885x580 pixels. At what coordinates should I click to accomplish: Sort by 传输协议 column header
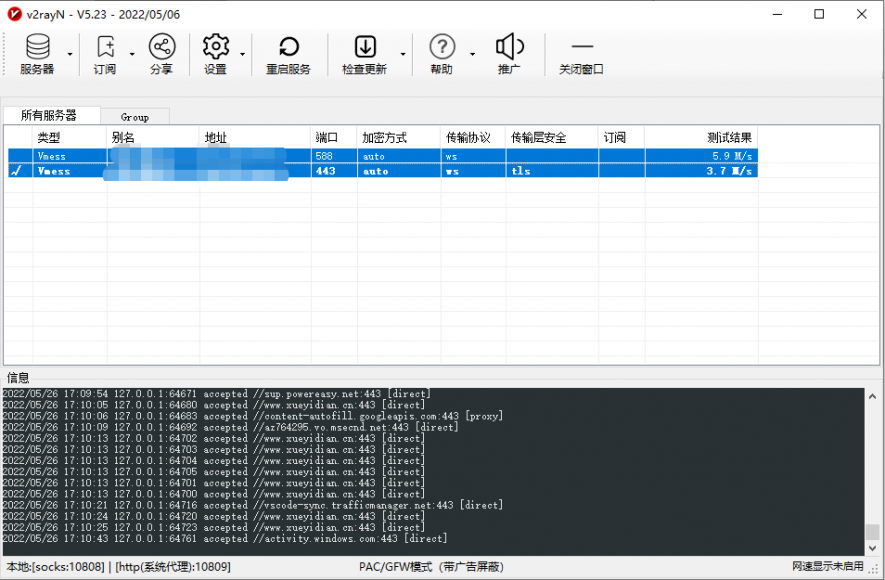coord(473,138)
